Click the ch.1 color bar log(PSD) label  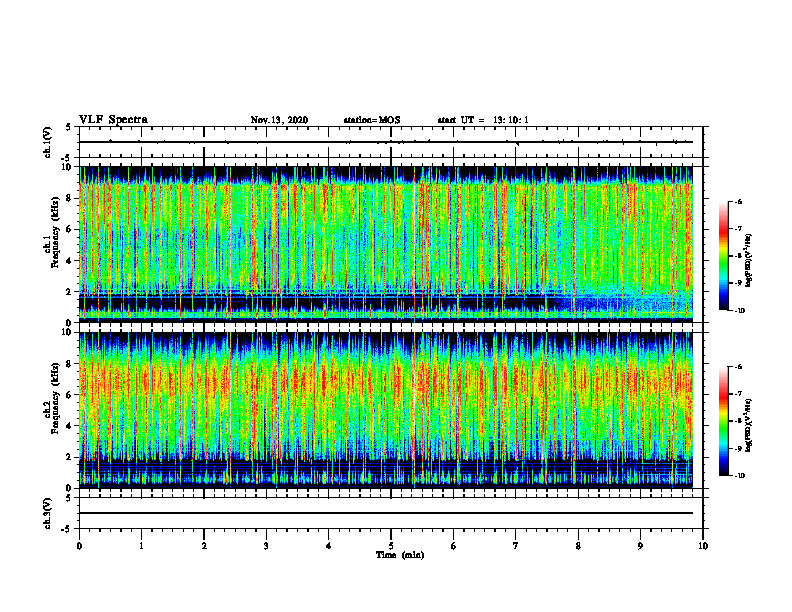coord(748,261)
